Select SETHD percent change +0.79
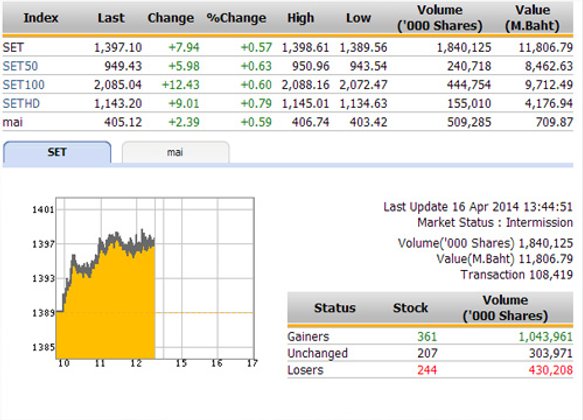The height and width of the screenshot is (420, 583). 256,103
